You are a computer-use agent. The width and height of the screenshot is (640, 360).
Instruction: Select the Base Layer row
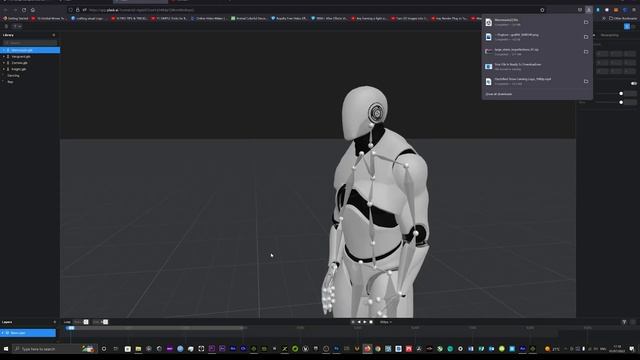click(28, 333)
